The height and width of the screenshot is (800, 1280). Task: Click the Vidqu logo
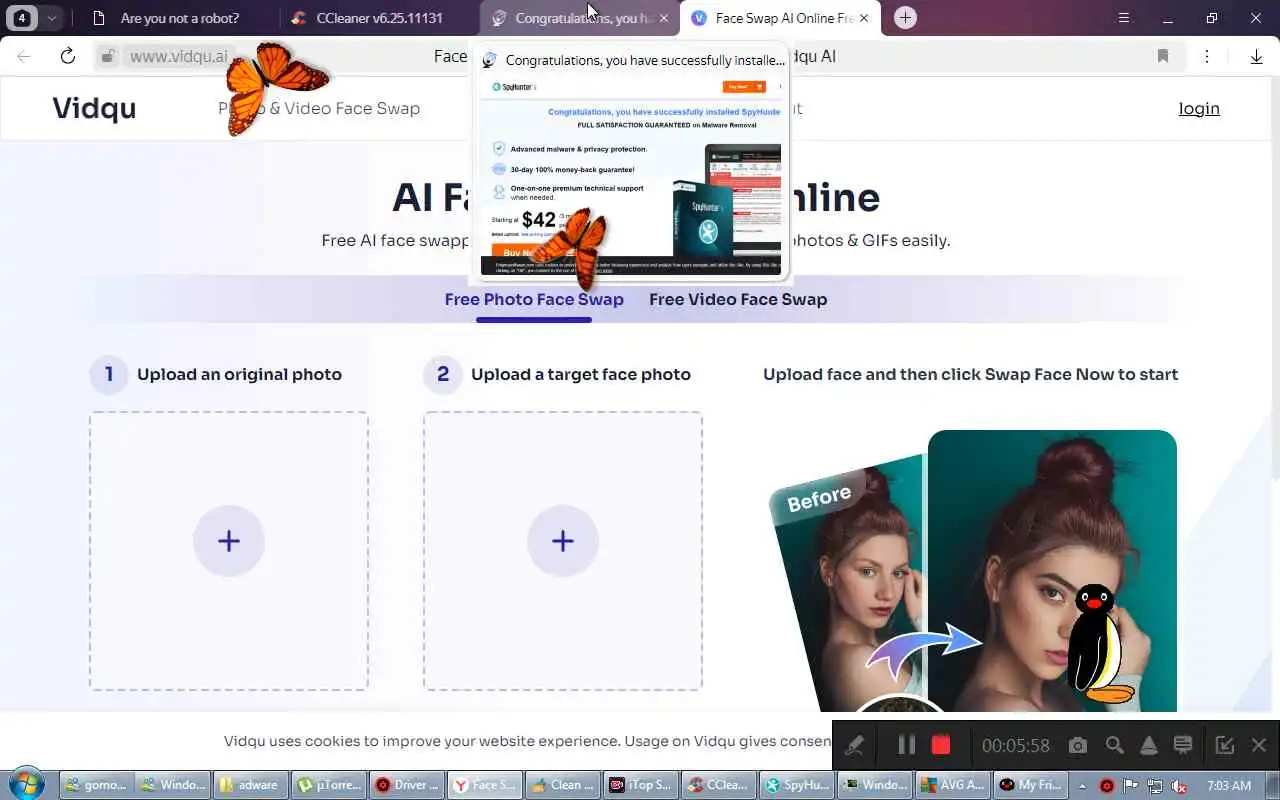coord(94,108)
